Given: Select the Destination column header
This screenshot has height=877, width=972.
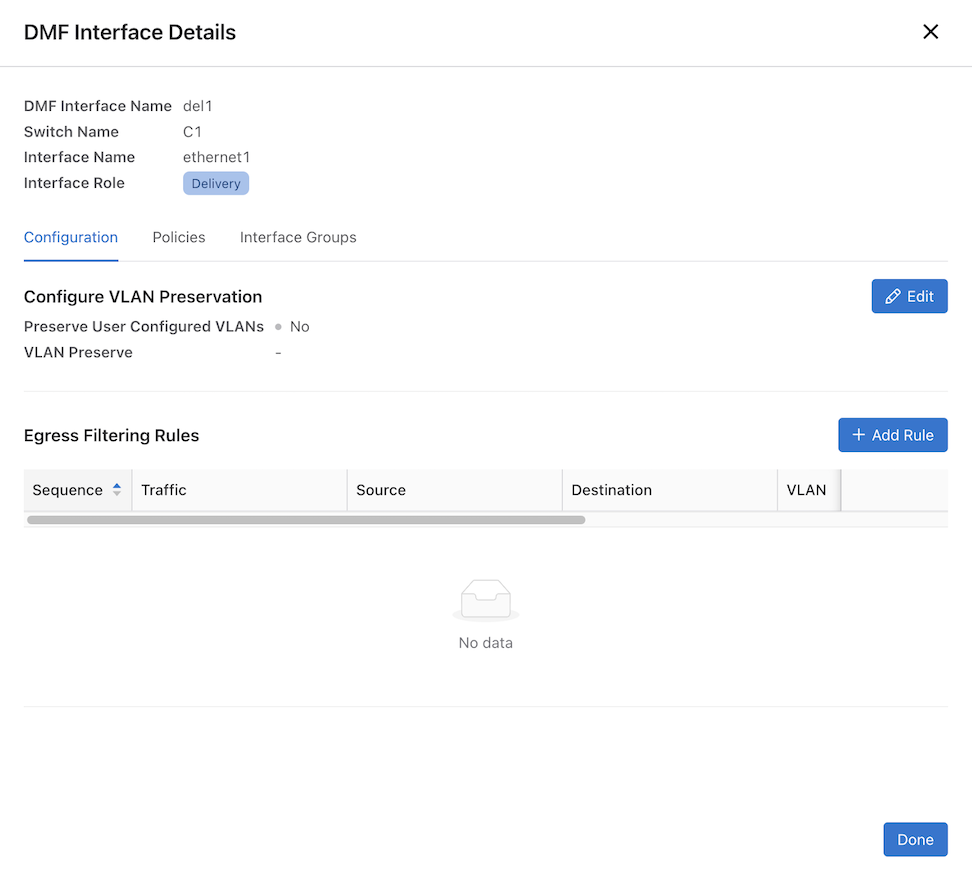Looking at the screenshot, I should [611, 490].
